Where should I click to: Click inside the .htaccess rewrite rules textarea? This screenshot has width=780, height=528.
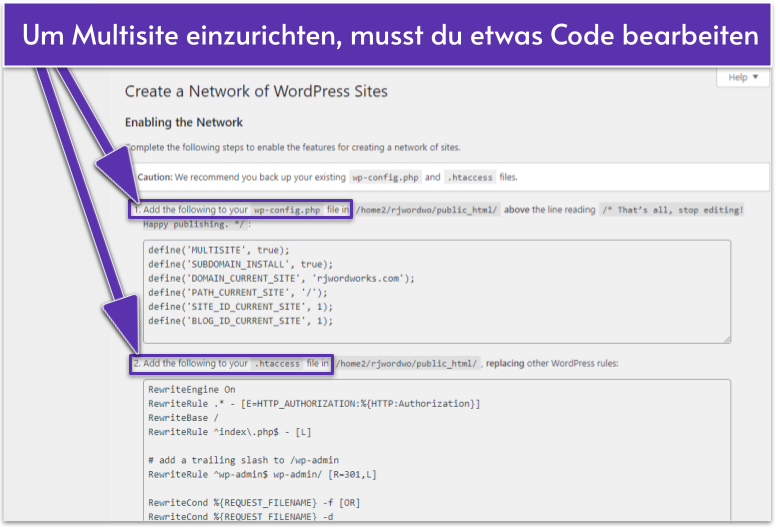click(437, 450)
